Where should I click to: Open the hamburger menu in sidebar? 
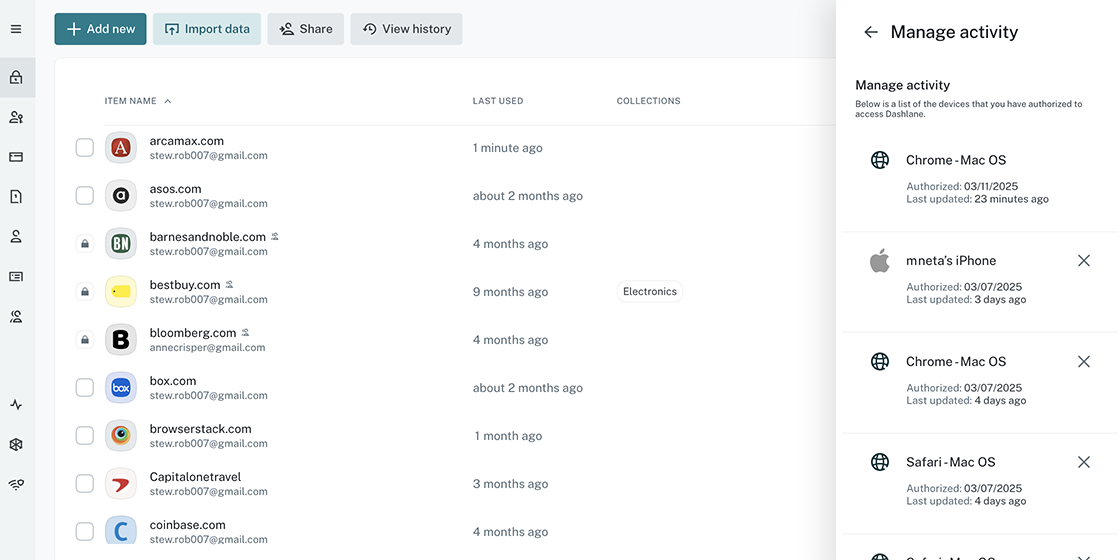16,29
